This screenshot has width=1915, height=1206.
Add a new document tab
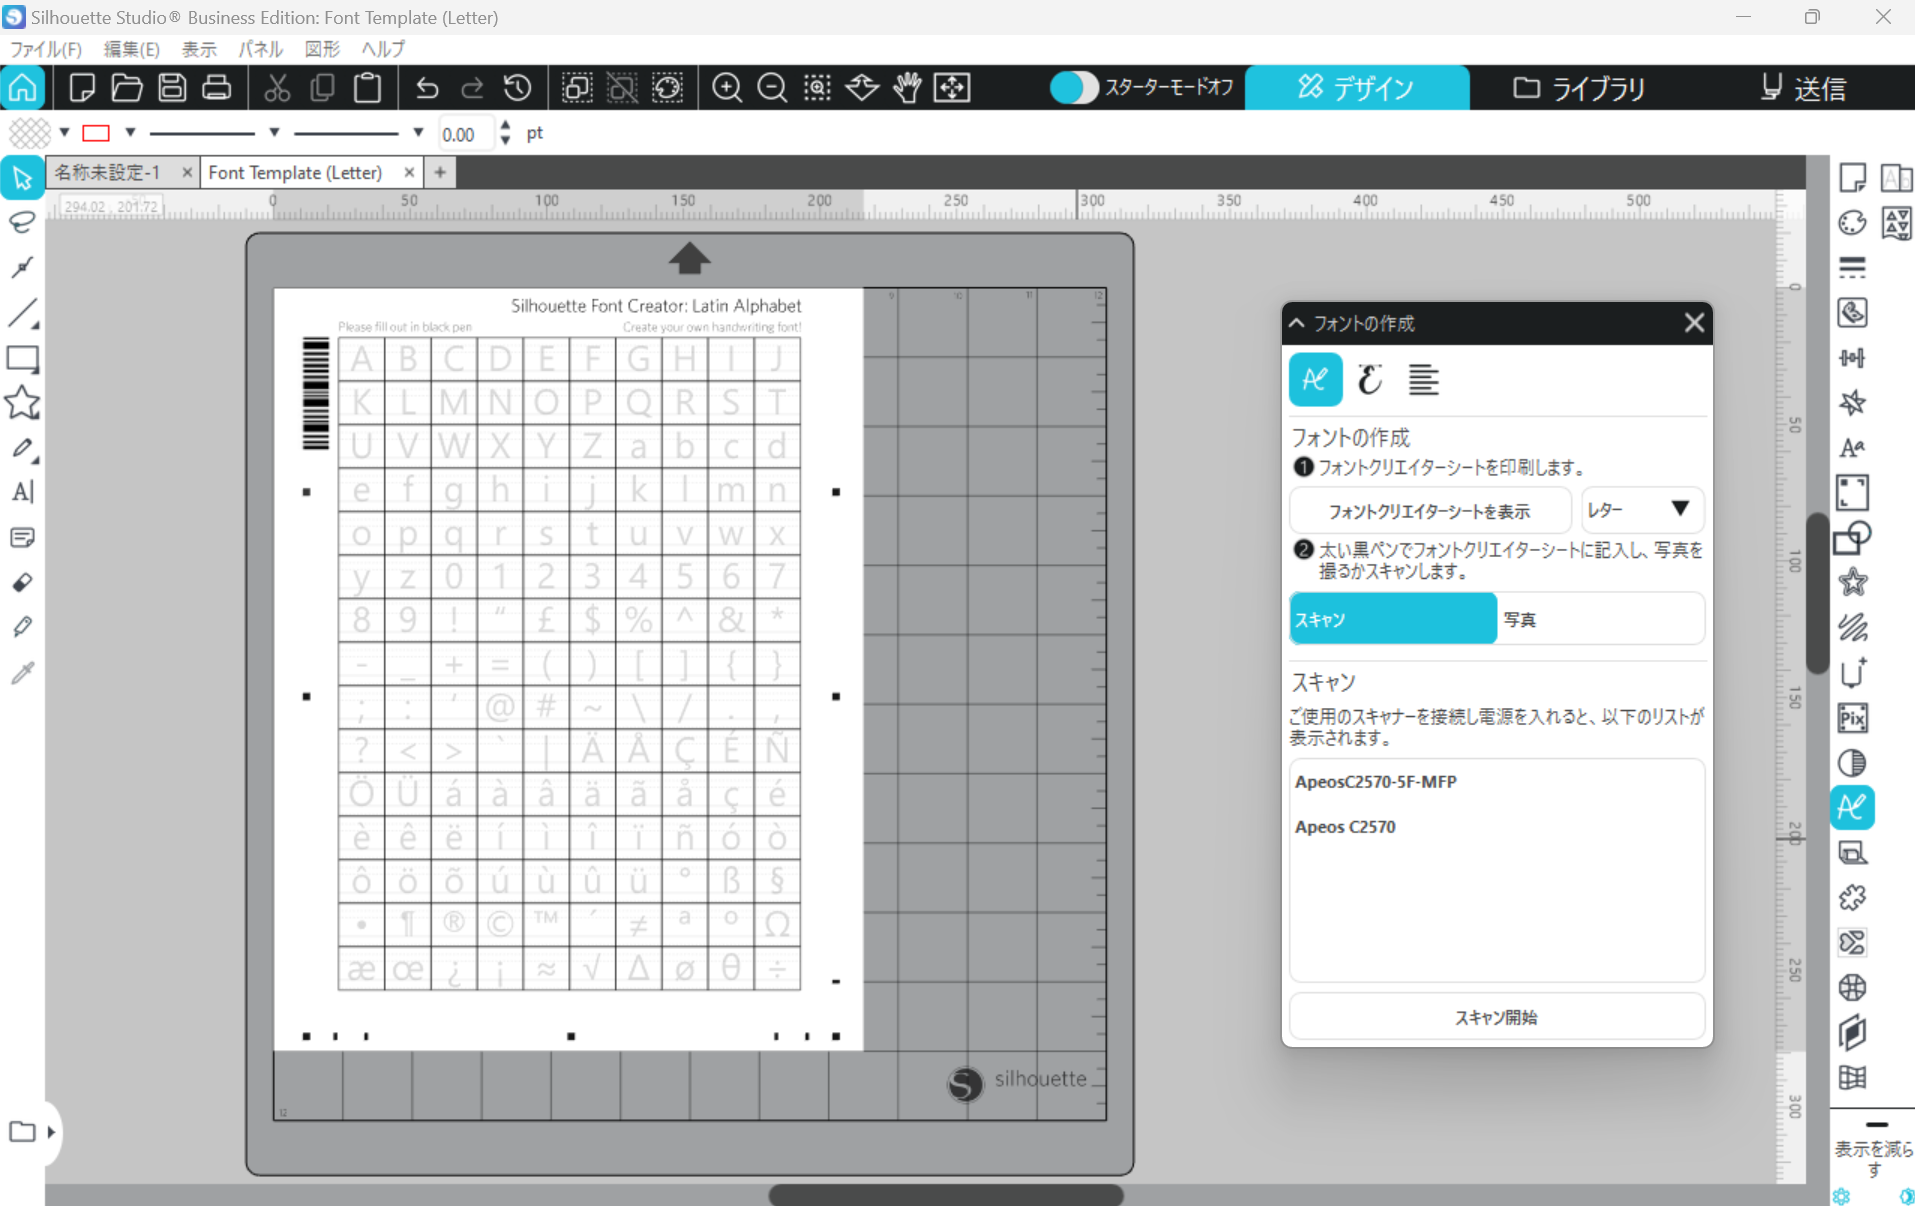click(440, 173)
